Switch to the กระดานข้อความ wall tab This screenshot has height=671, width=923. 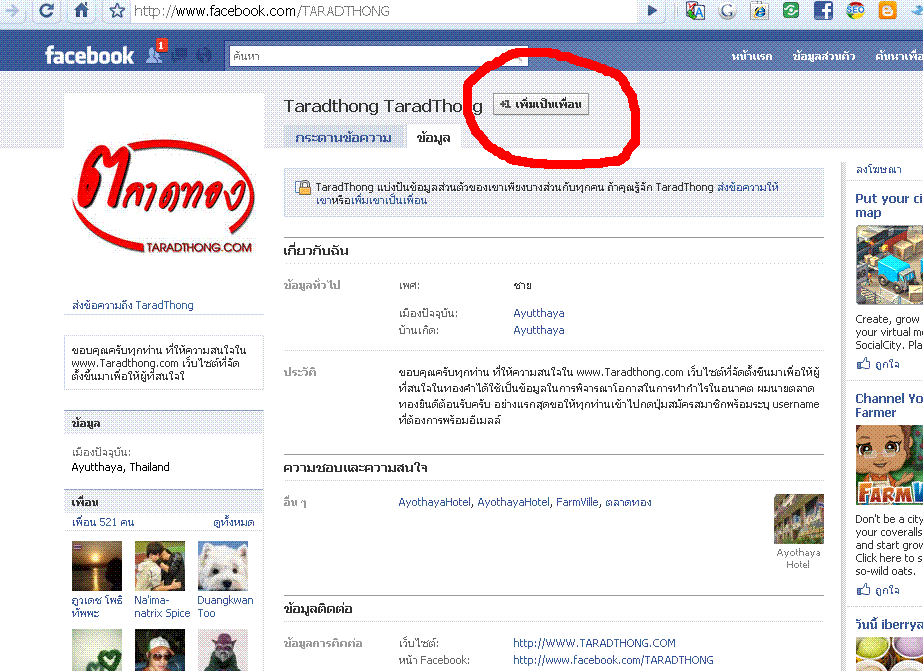(x=343, y=138)
